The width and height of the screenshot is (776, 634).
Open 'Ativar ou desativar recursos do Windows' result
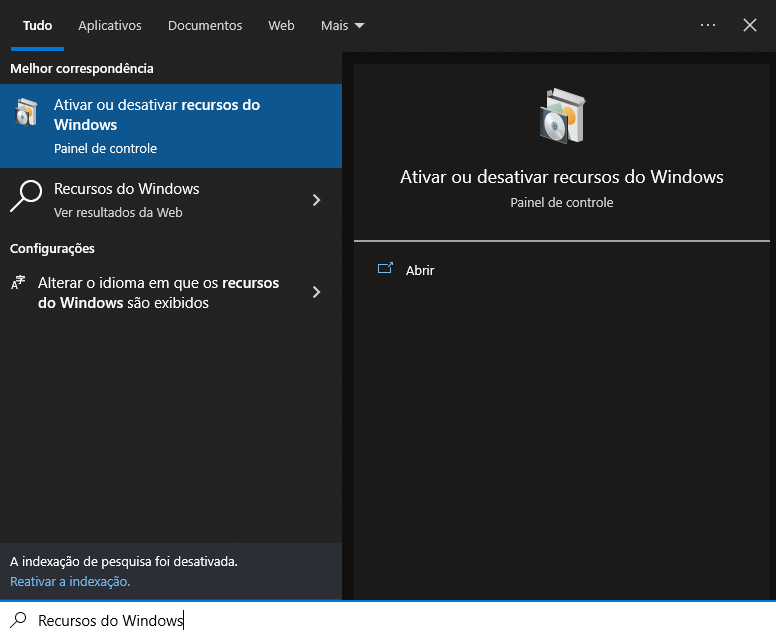coord(171,126)
